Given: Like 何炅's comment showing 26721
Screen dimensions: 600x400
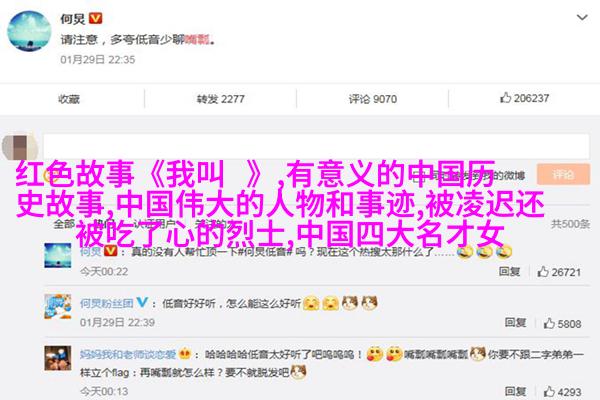Looking at the screenshot, I should pos(559,272).
